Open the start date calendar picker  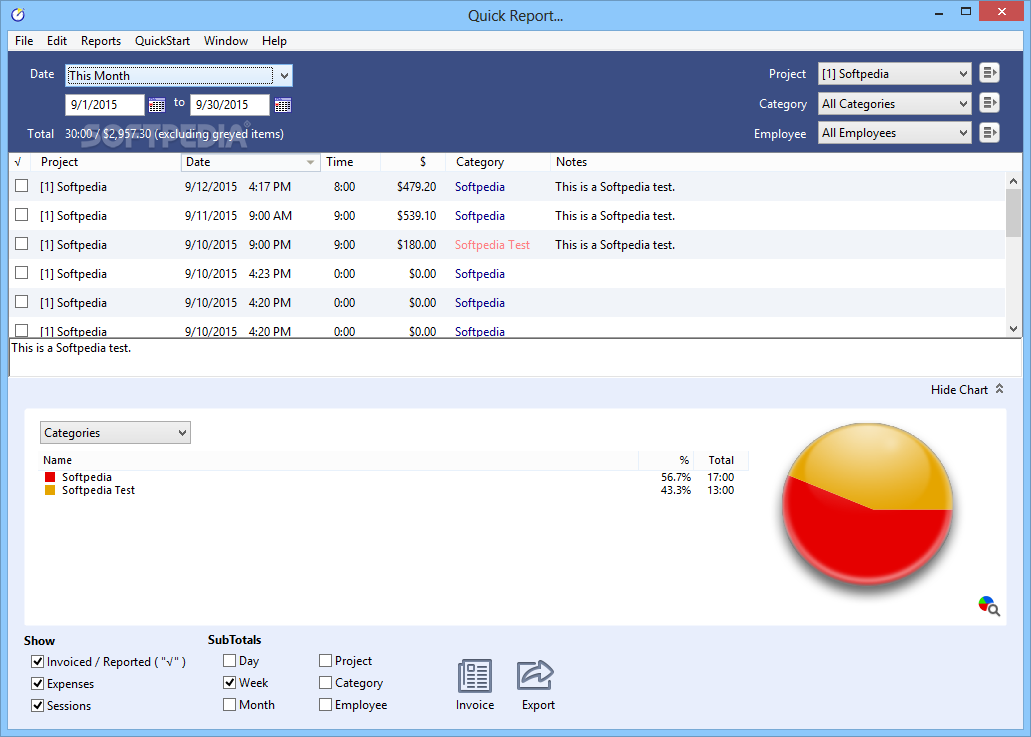tap(156, 105)
